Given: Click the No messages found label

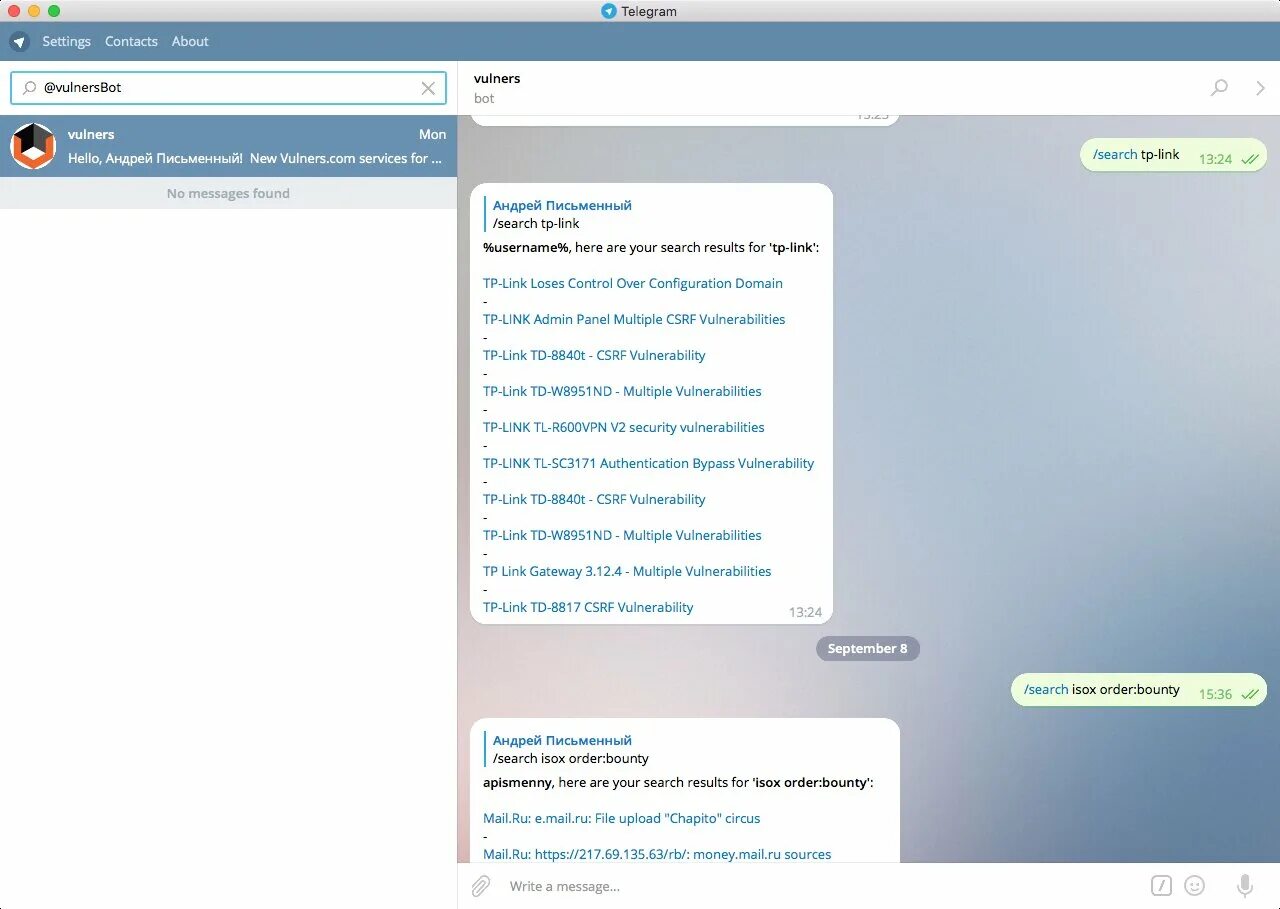Looking at the screenshot, I should click(x=228, y=193).
